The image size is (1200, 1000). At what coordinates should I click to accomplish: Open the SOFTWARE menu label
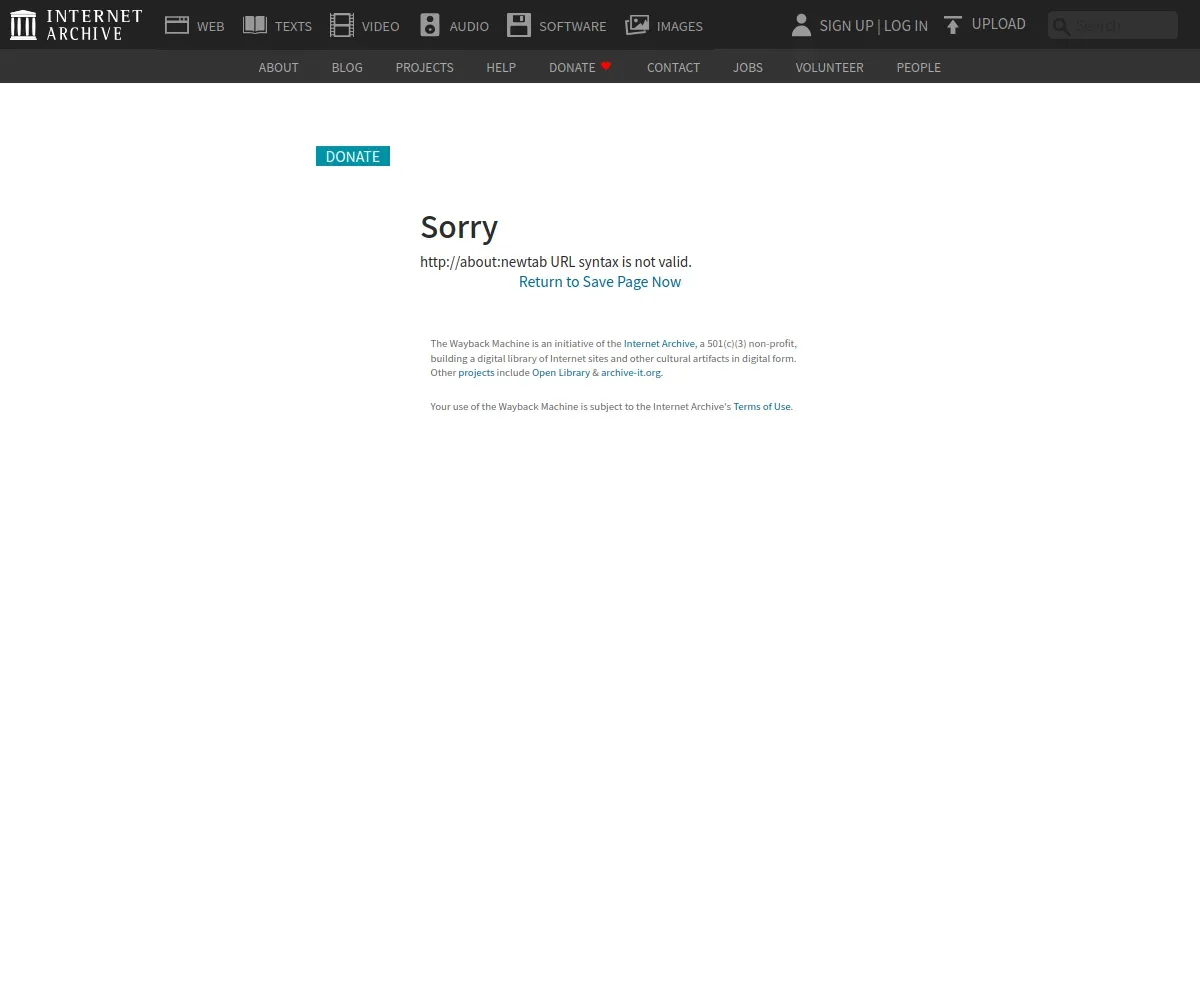(573, 27)
